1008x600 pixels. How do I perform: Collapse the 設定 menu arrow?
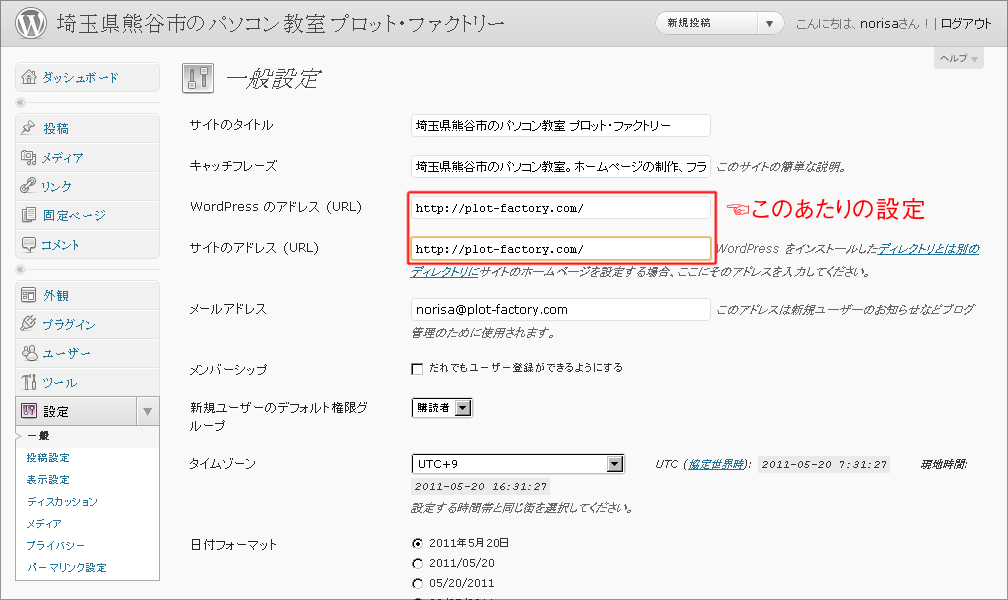[x=147, y=412]
